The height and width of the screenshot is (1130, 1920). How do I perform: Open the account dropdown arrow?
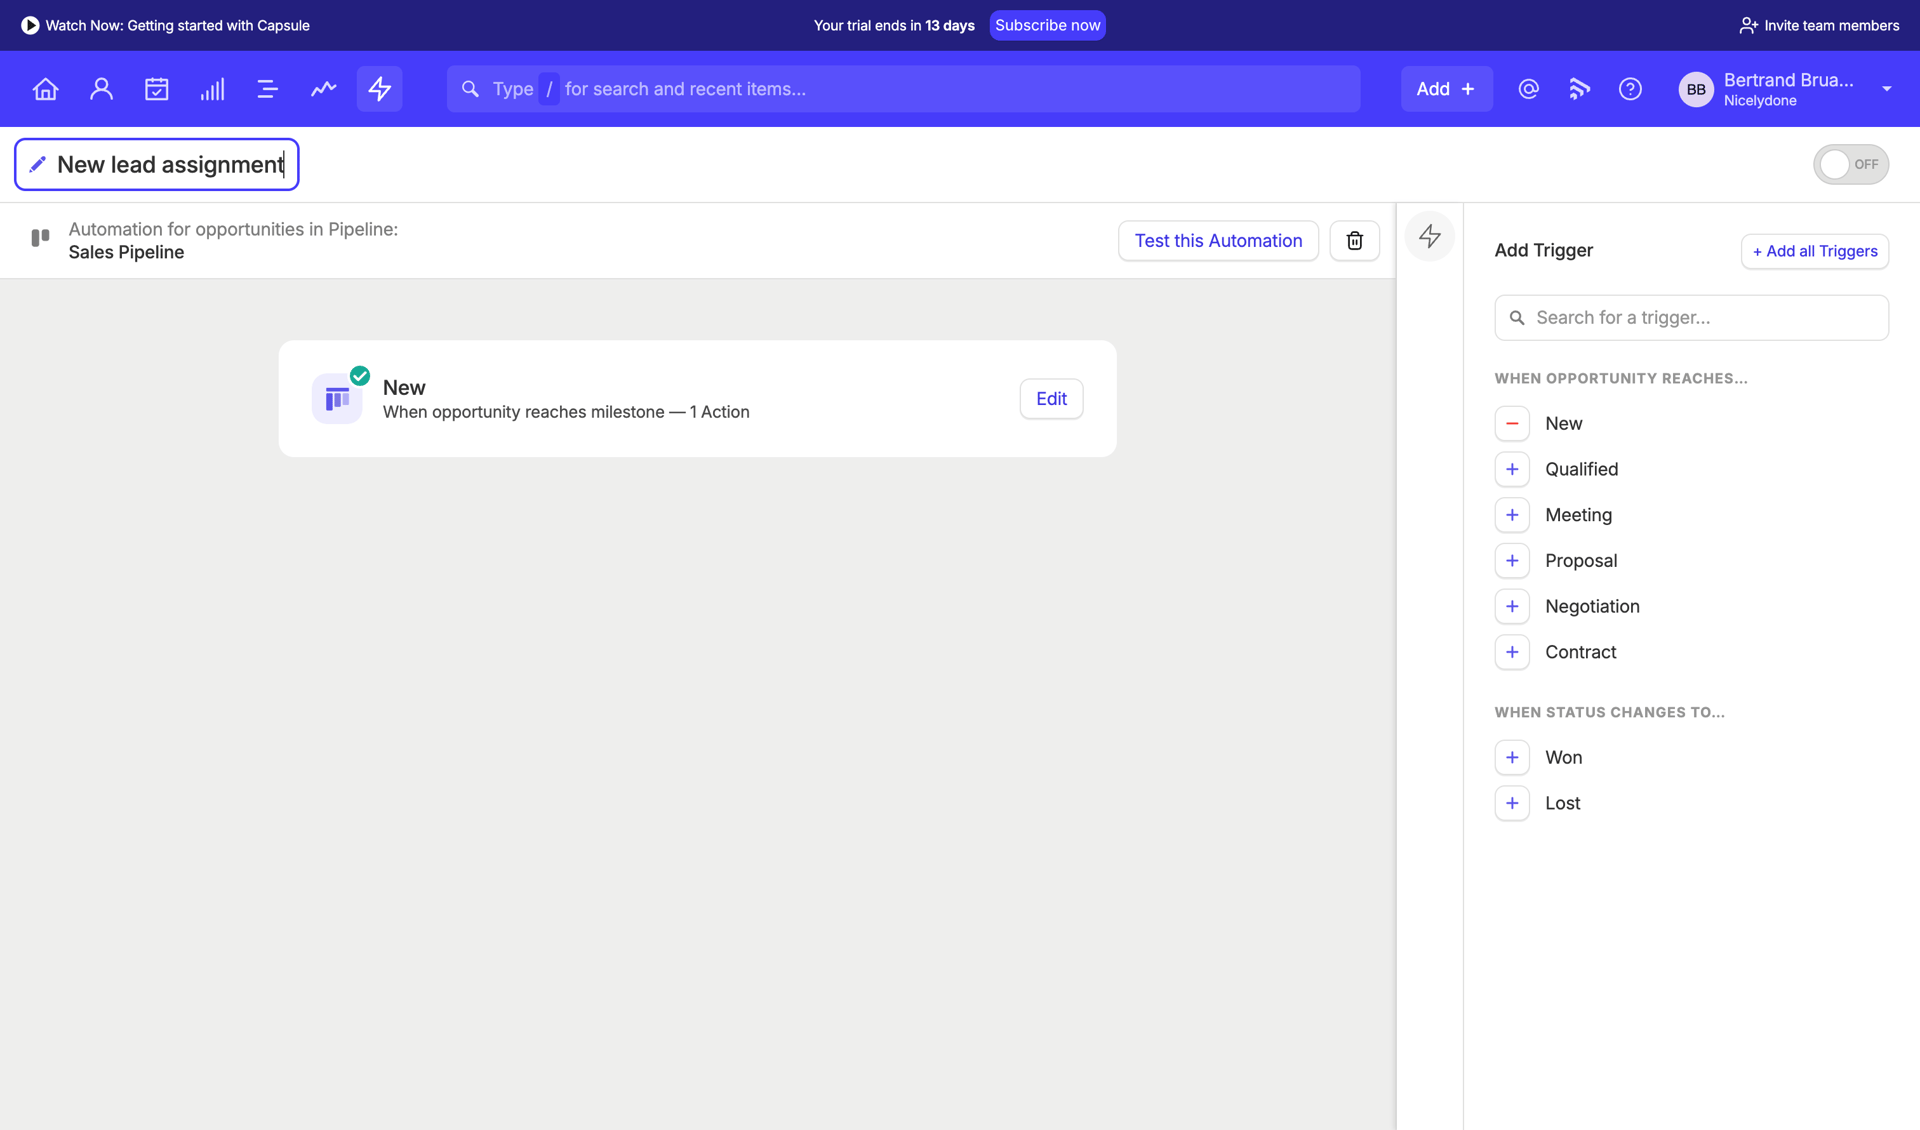coord(1888,88)
